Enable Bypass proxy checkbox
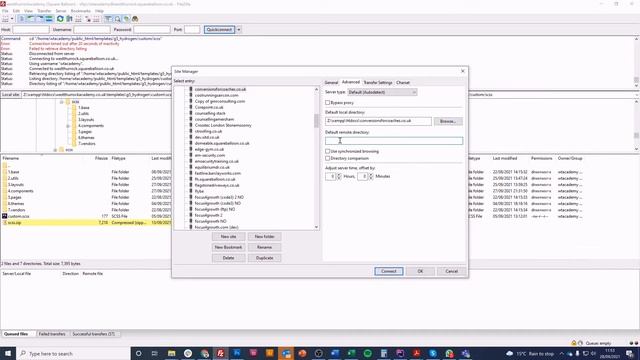Image resolution: width=640 pixels, height=360 pixels. click(328, 102)
